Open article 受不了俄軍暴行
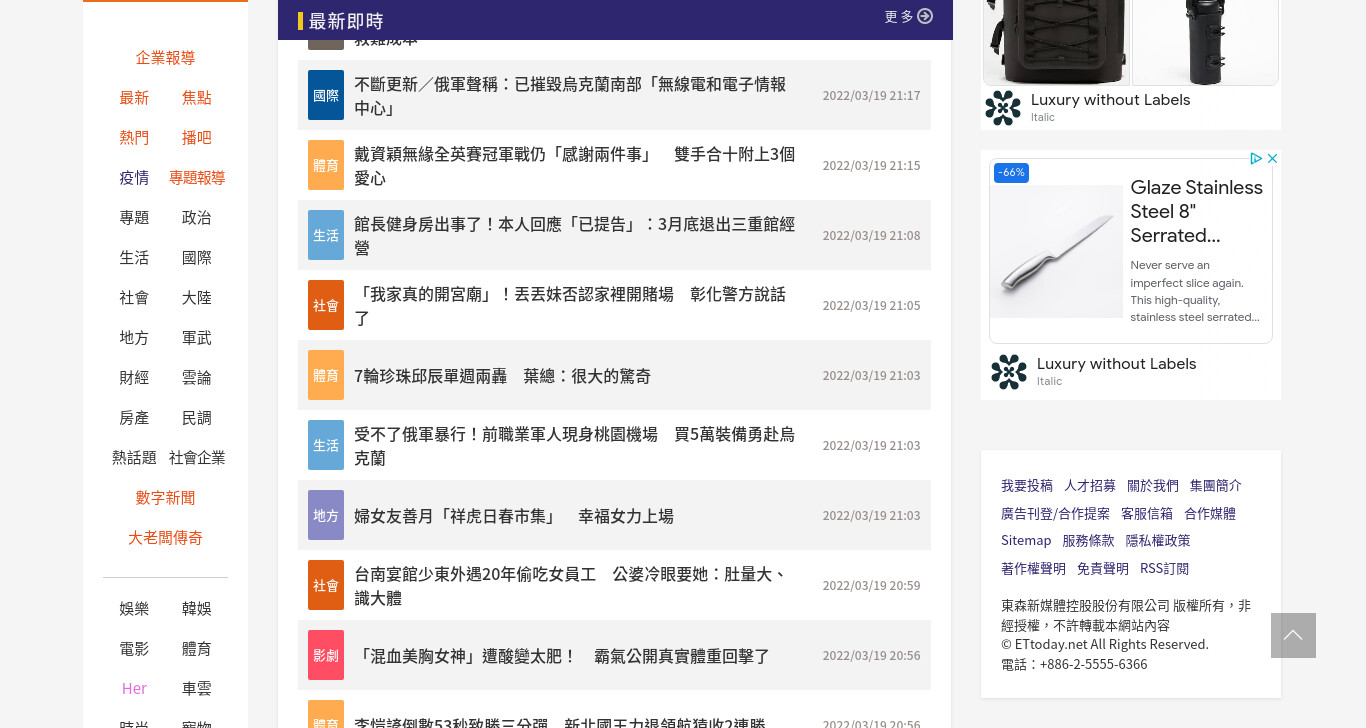Screen dimensions: 1366x728 click(574, 446)
